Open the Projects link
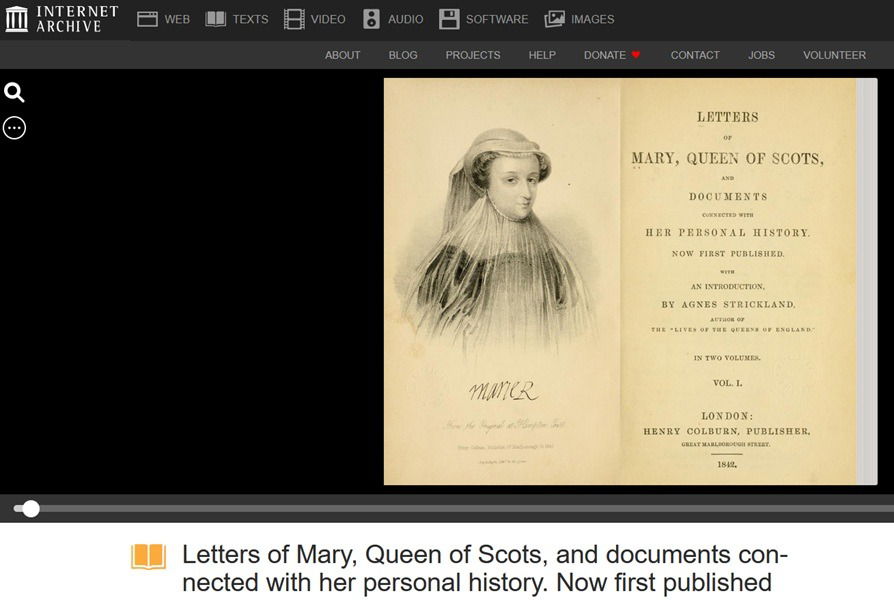Screen dimensions: 894x600 pos(473,55)
